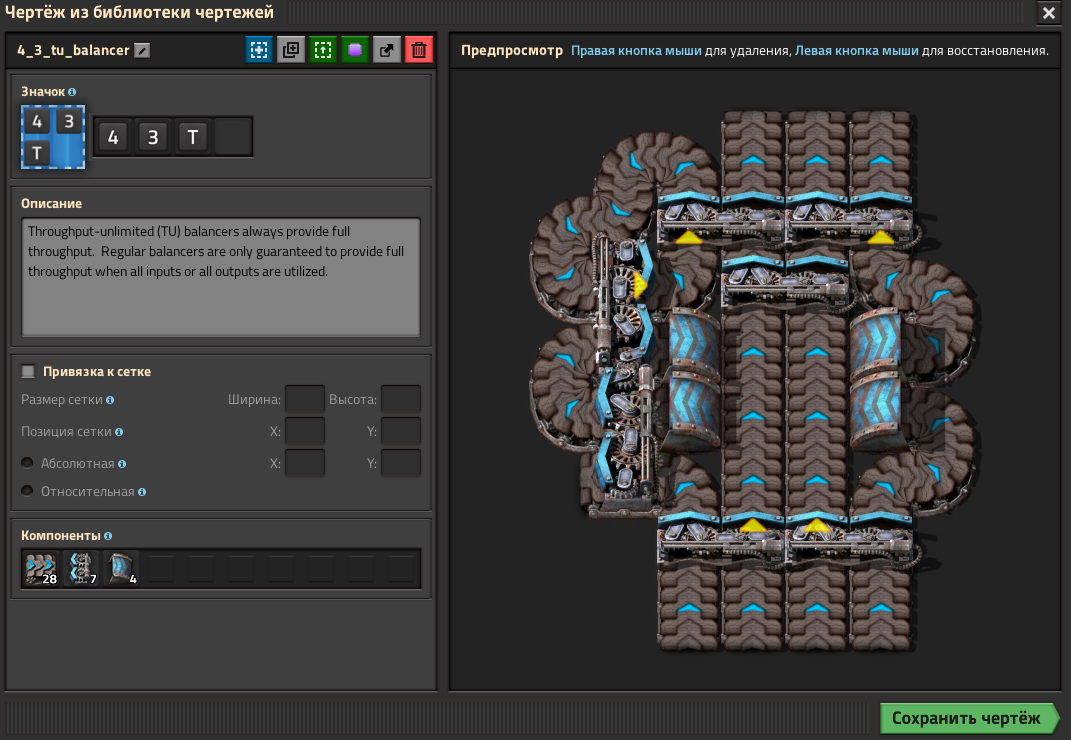Click the info icon next to Размер сетки
The image size is (1071, 740).
click(x=110, y=400)
